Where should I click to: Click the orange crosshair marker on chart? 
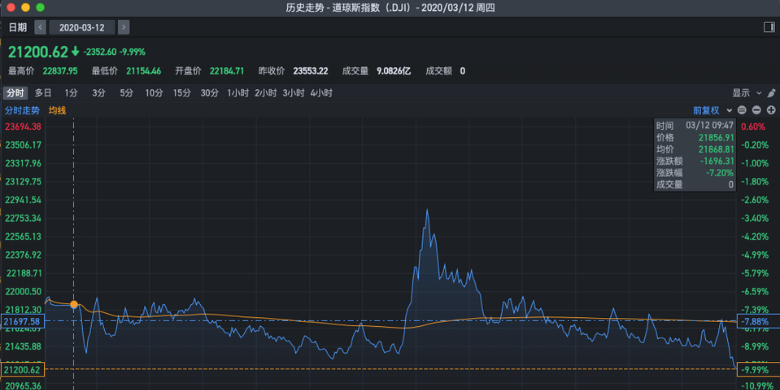click(x=74, y=304)
